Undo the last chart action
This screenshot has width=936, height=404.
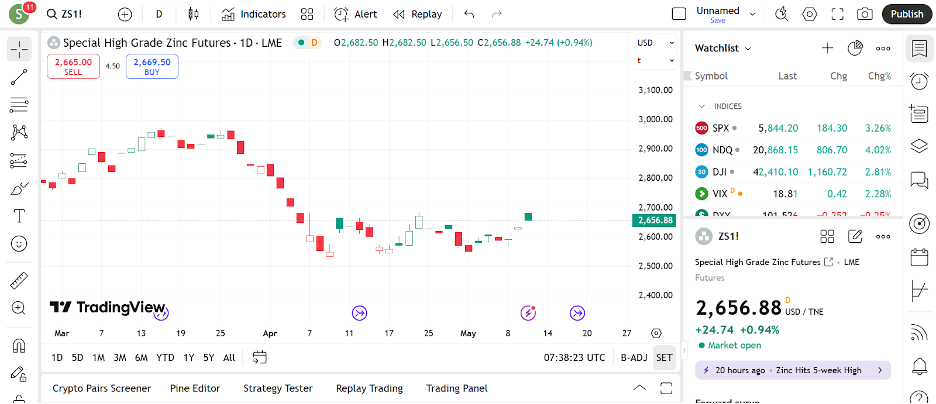[x=469, y=14]
